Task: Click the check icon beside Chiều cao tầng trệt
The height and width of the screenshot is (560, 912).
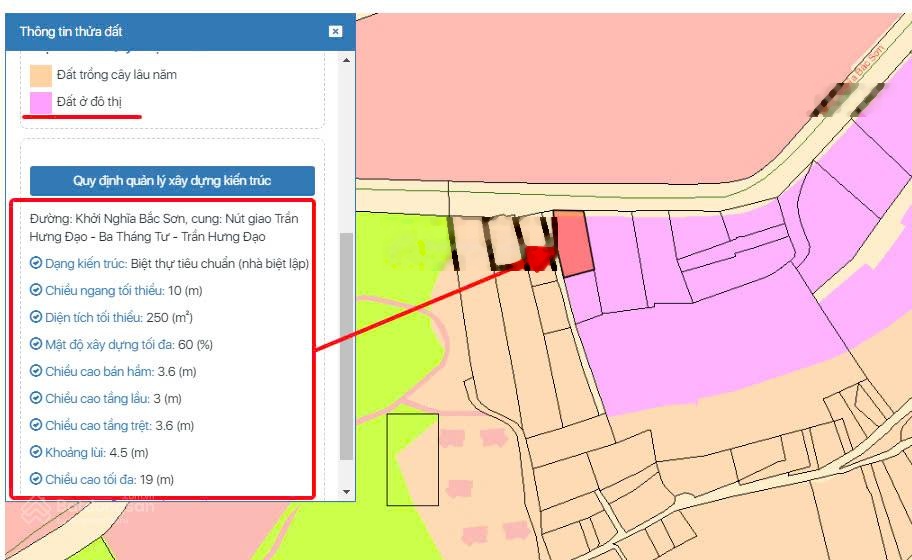Action: 36,425
